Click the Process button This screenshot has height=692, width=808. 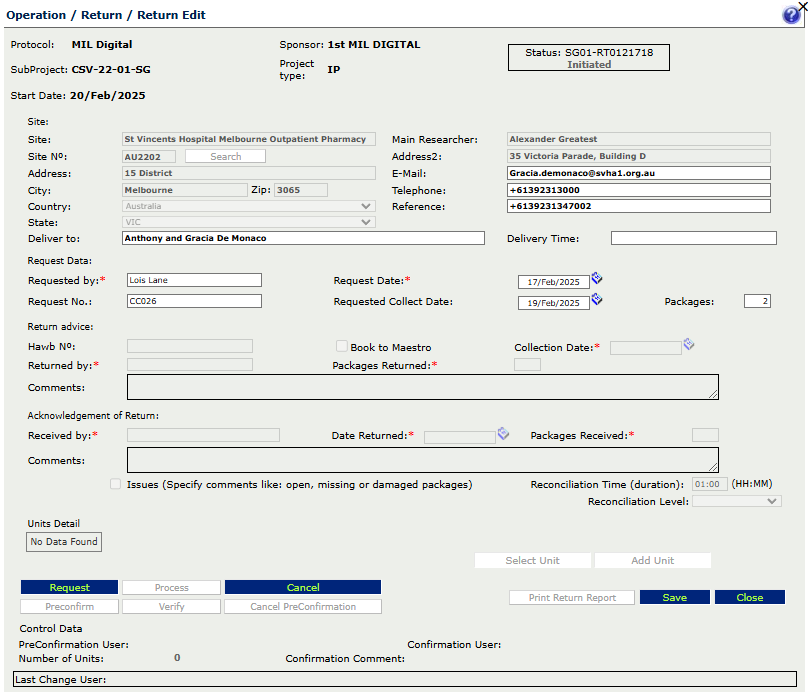click(x=172, y=587)
